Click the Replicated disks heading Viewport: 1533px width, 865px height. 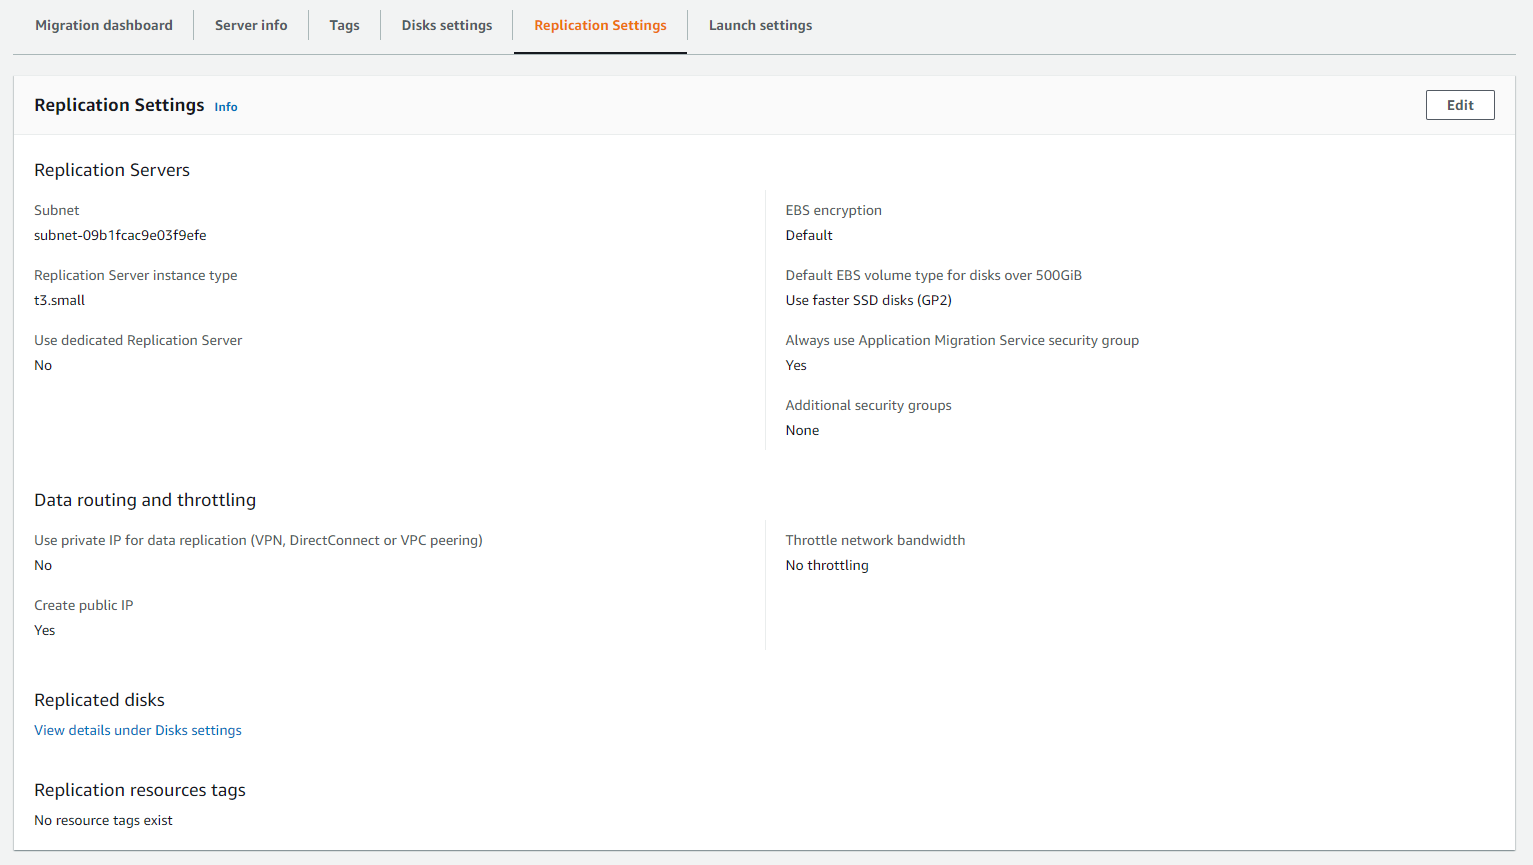(99, 700)
